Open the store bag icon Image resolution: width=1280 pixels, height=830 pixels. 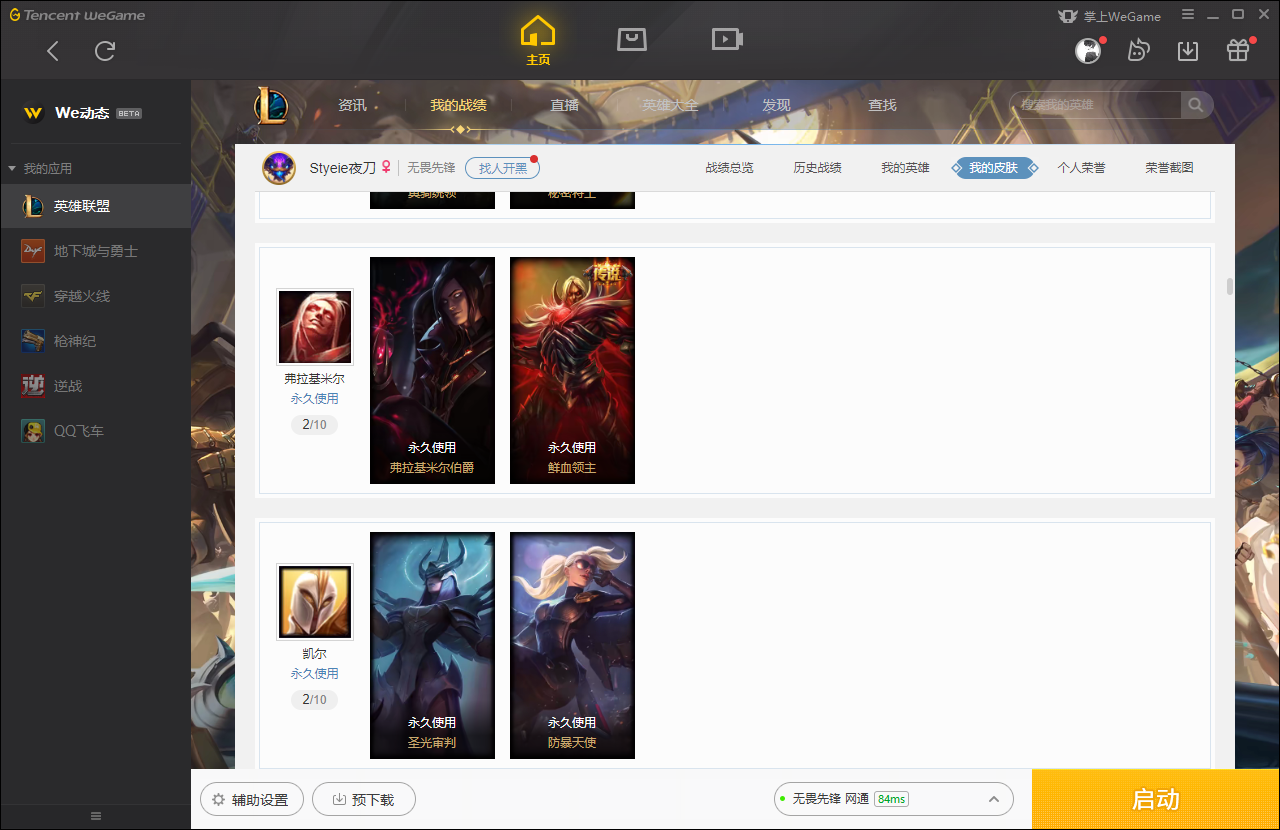pos(632,39)
